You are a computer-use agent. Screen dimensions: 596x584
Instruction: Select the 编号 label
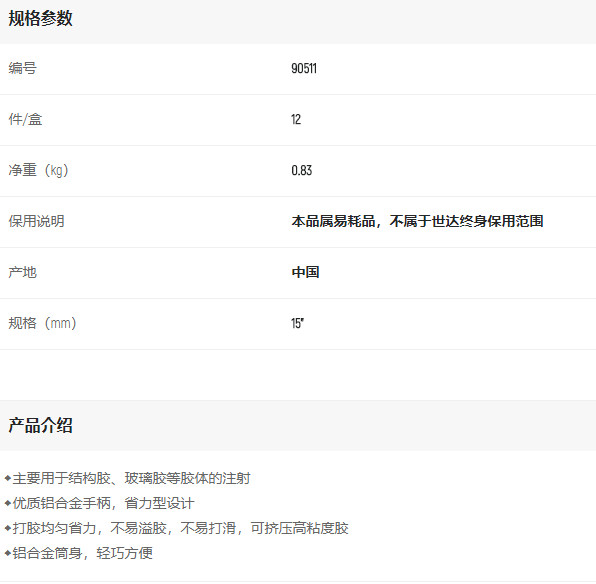[x=22, y=68]
